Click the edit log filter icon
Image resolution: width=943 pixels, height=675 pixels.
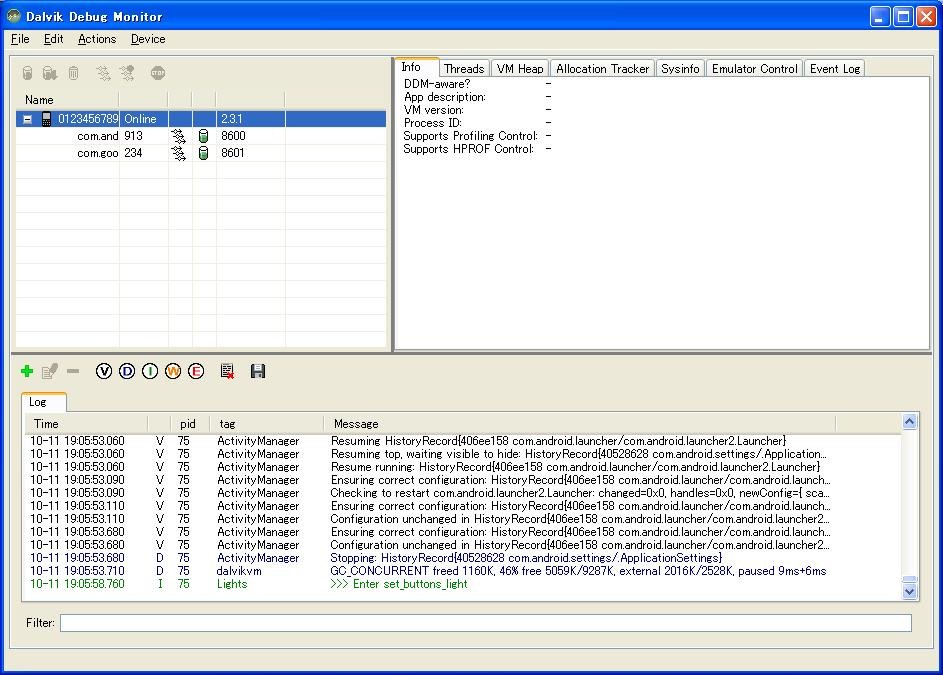coord(50,371)
